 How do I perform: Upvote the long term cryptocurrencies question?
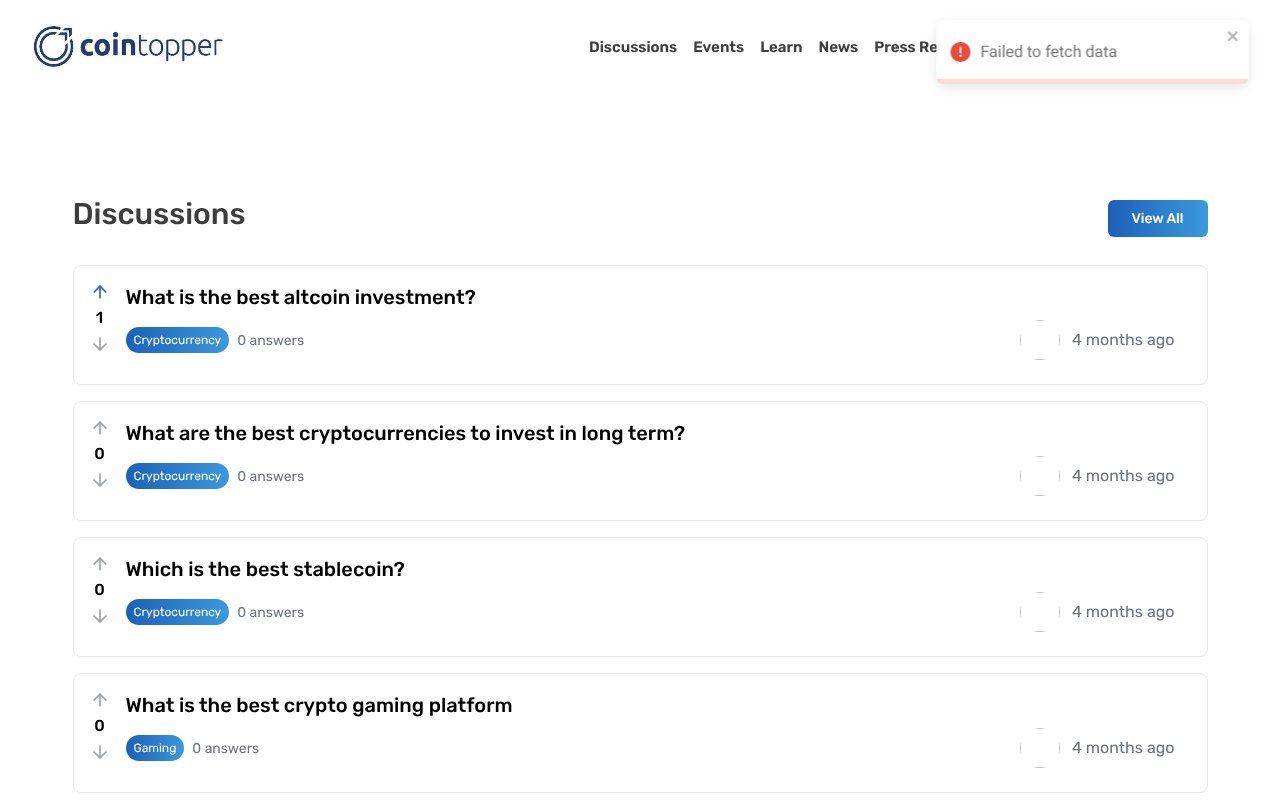pos(99,428)
